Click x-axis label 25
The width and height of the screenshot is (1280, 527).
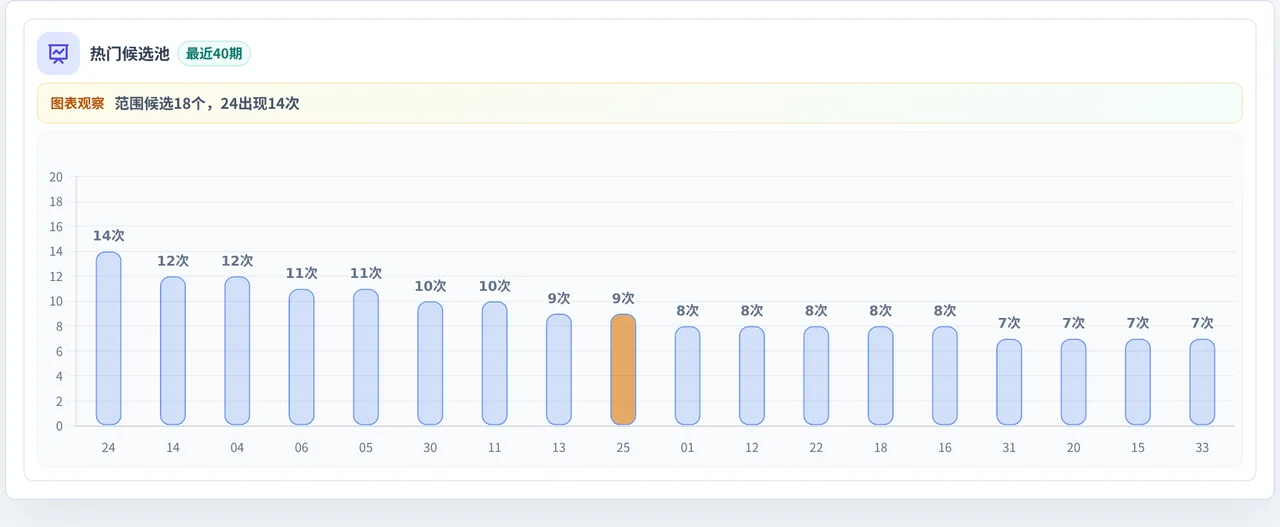tap(623, 448)
